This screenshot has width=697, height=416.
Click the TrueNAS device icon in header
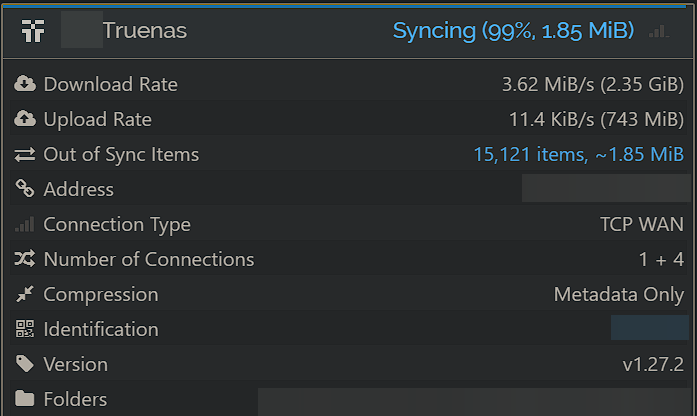pos(33,31)
